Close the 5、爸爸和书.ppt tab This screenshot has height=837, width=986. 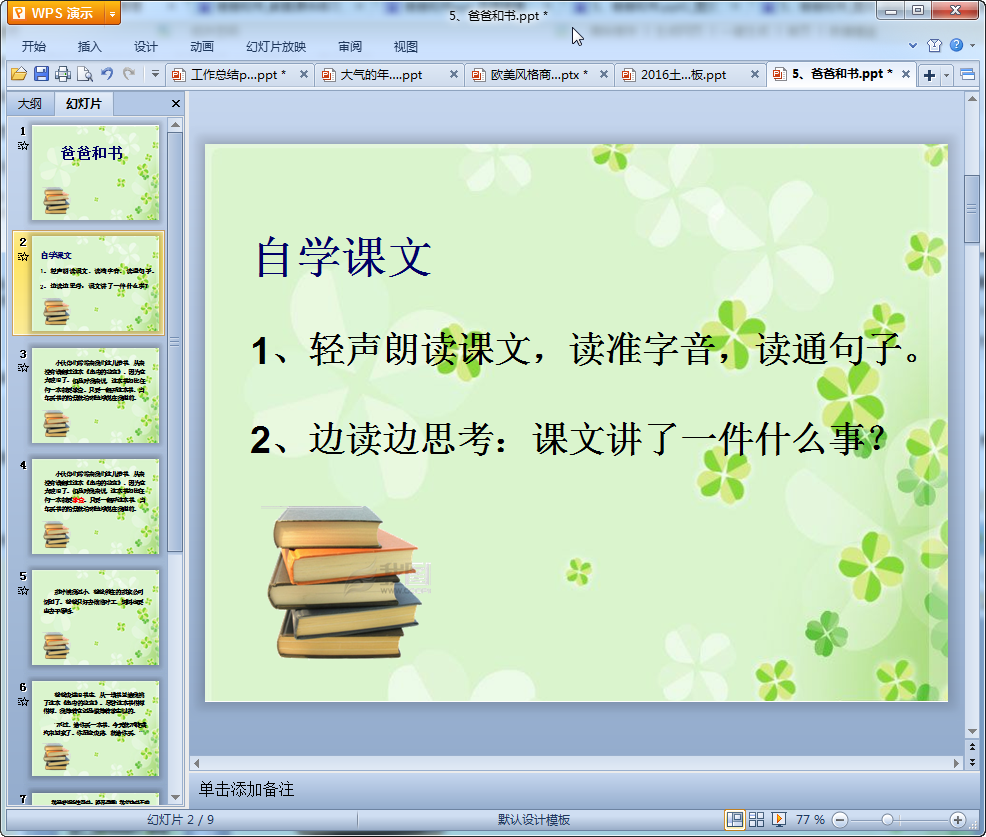point(906,74)
